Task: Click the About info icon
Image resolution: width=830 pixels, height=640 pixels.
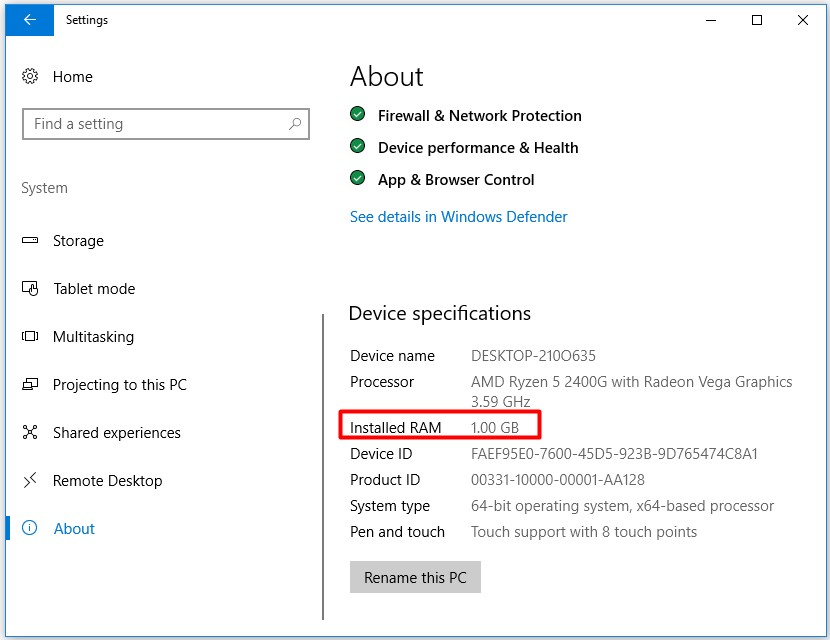Action: [x=30, y=529]
